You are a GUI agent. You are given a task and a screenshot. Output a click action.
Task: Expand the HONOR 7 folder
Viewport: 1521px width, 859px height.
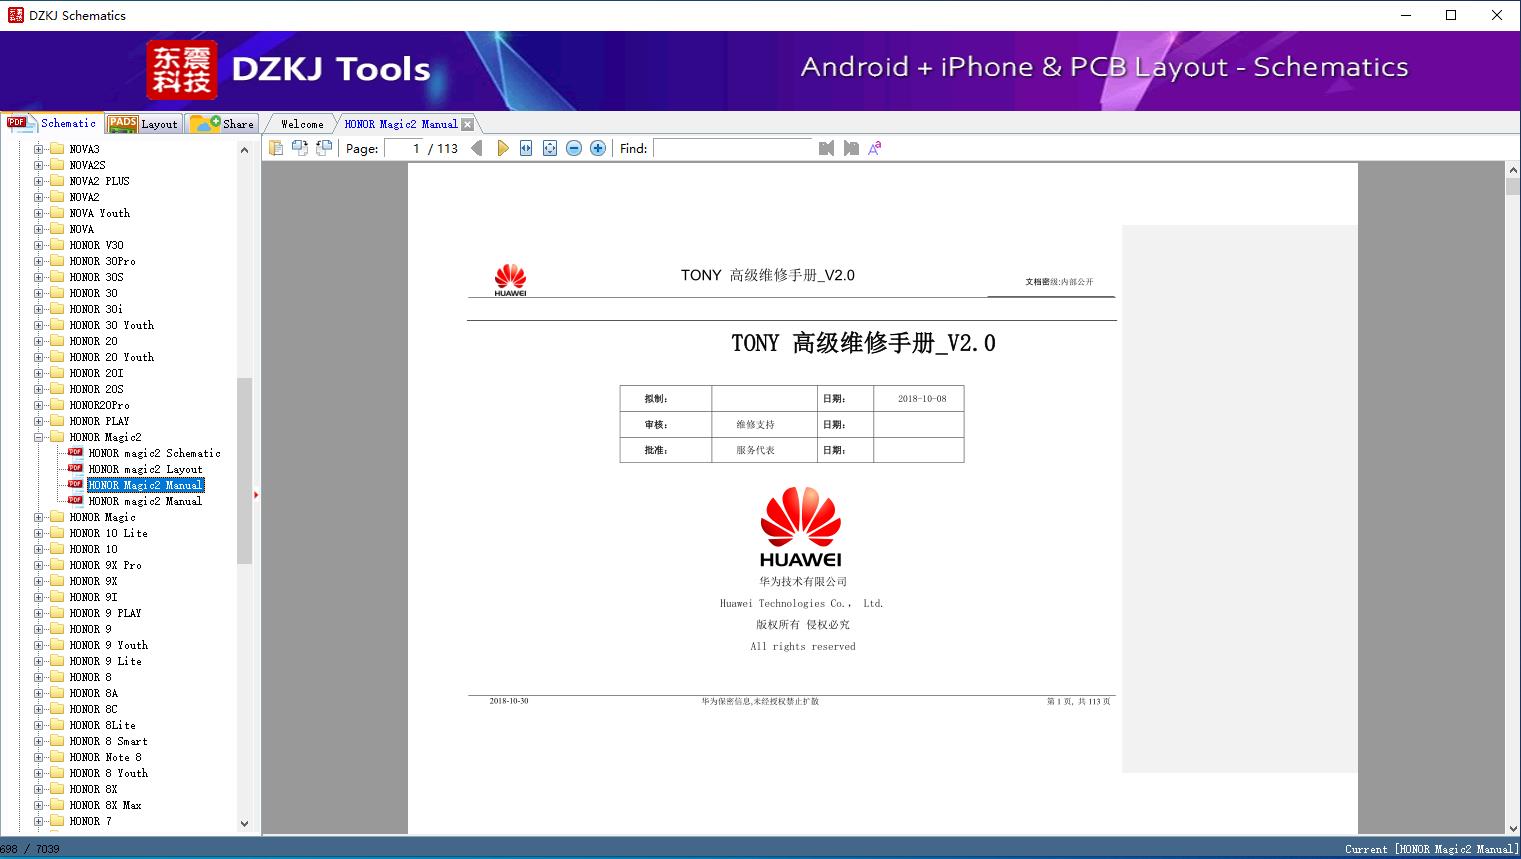coord(39,821)
